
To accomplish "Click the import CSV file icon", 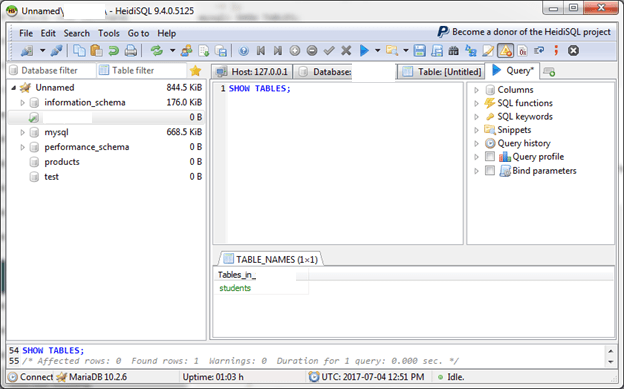I will 204,51.
